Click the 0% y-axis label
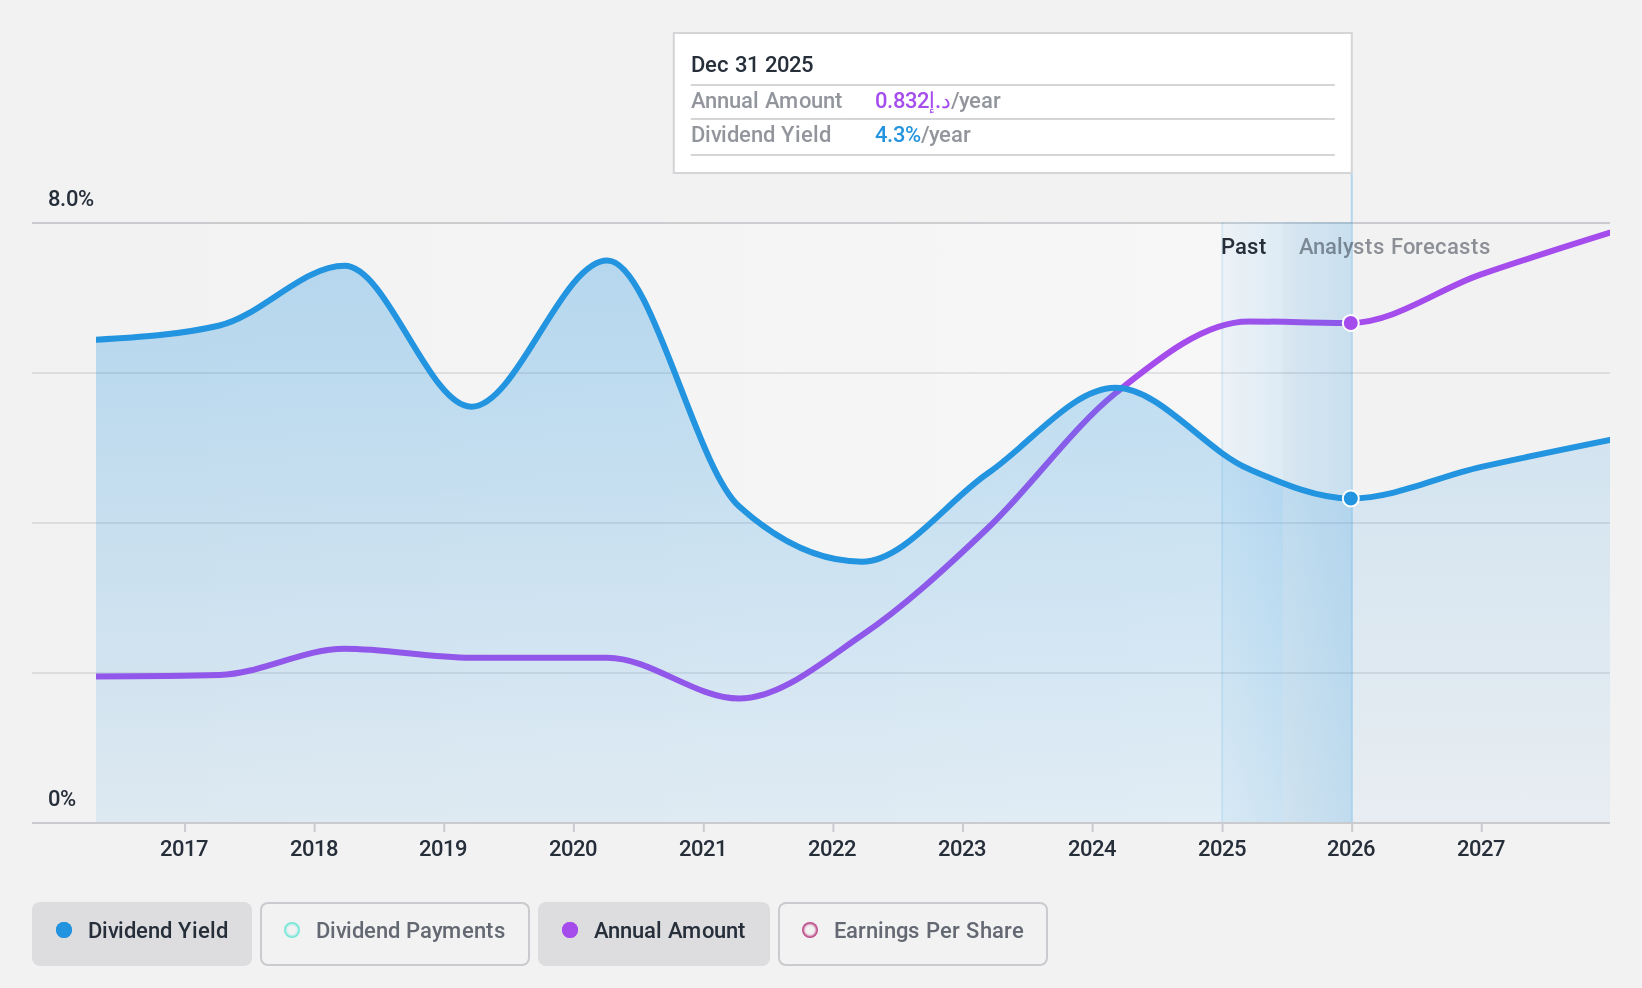 [x=62, y=799]
